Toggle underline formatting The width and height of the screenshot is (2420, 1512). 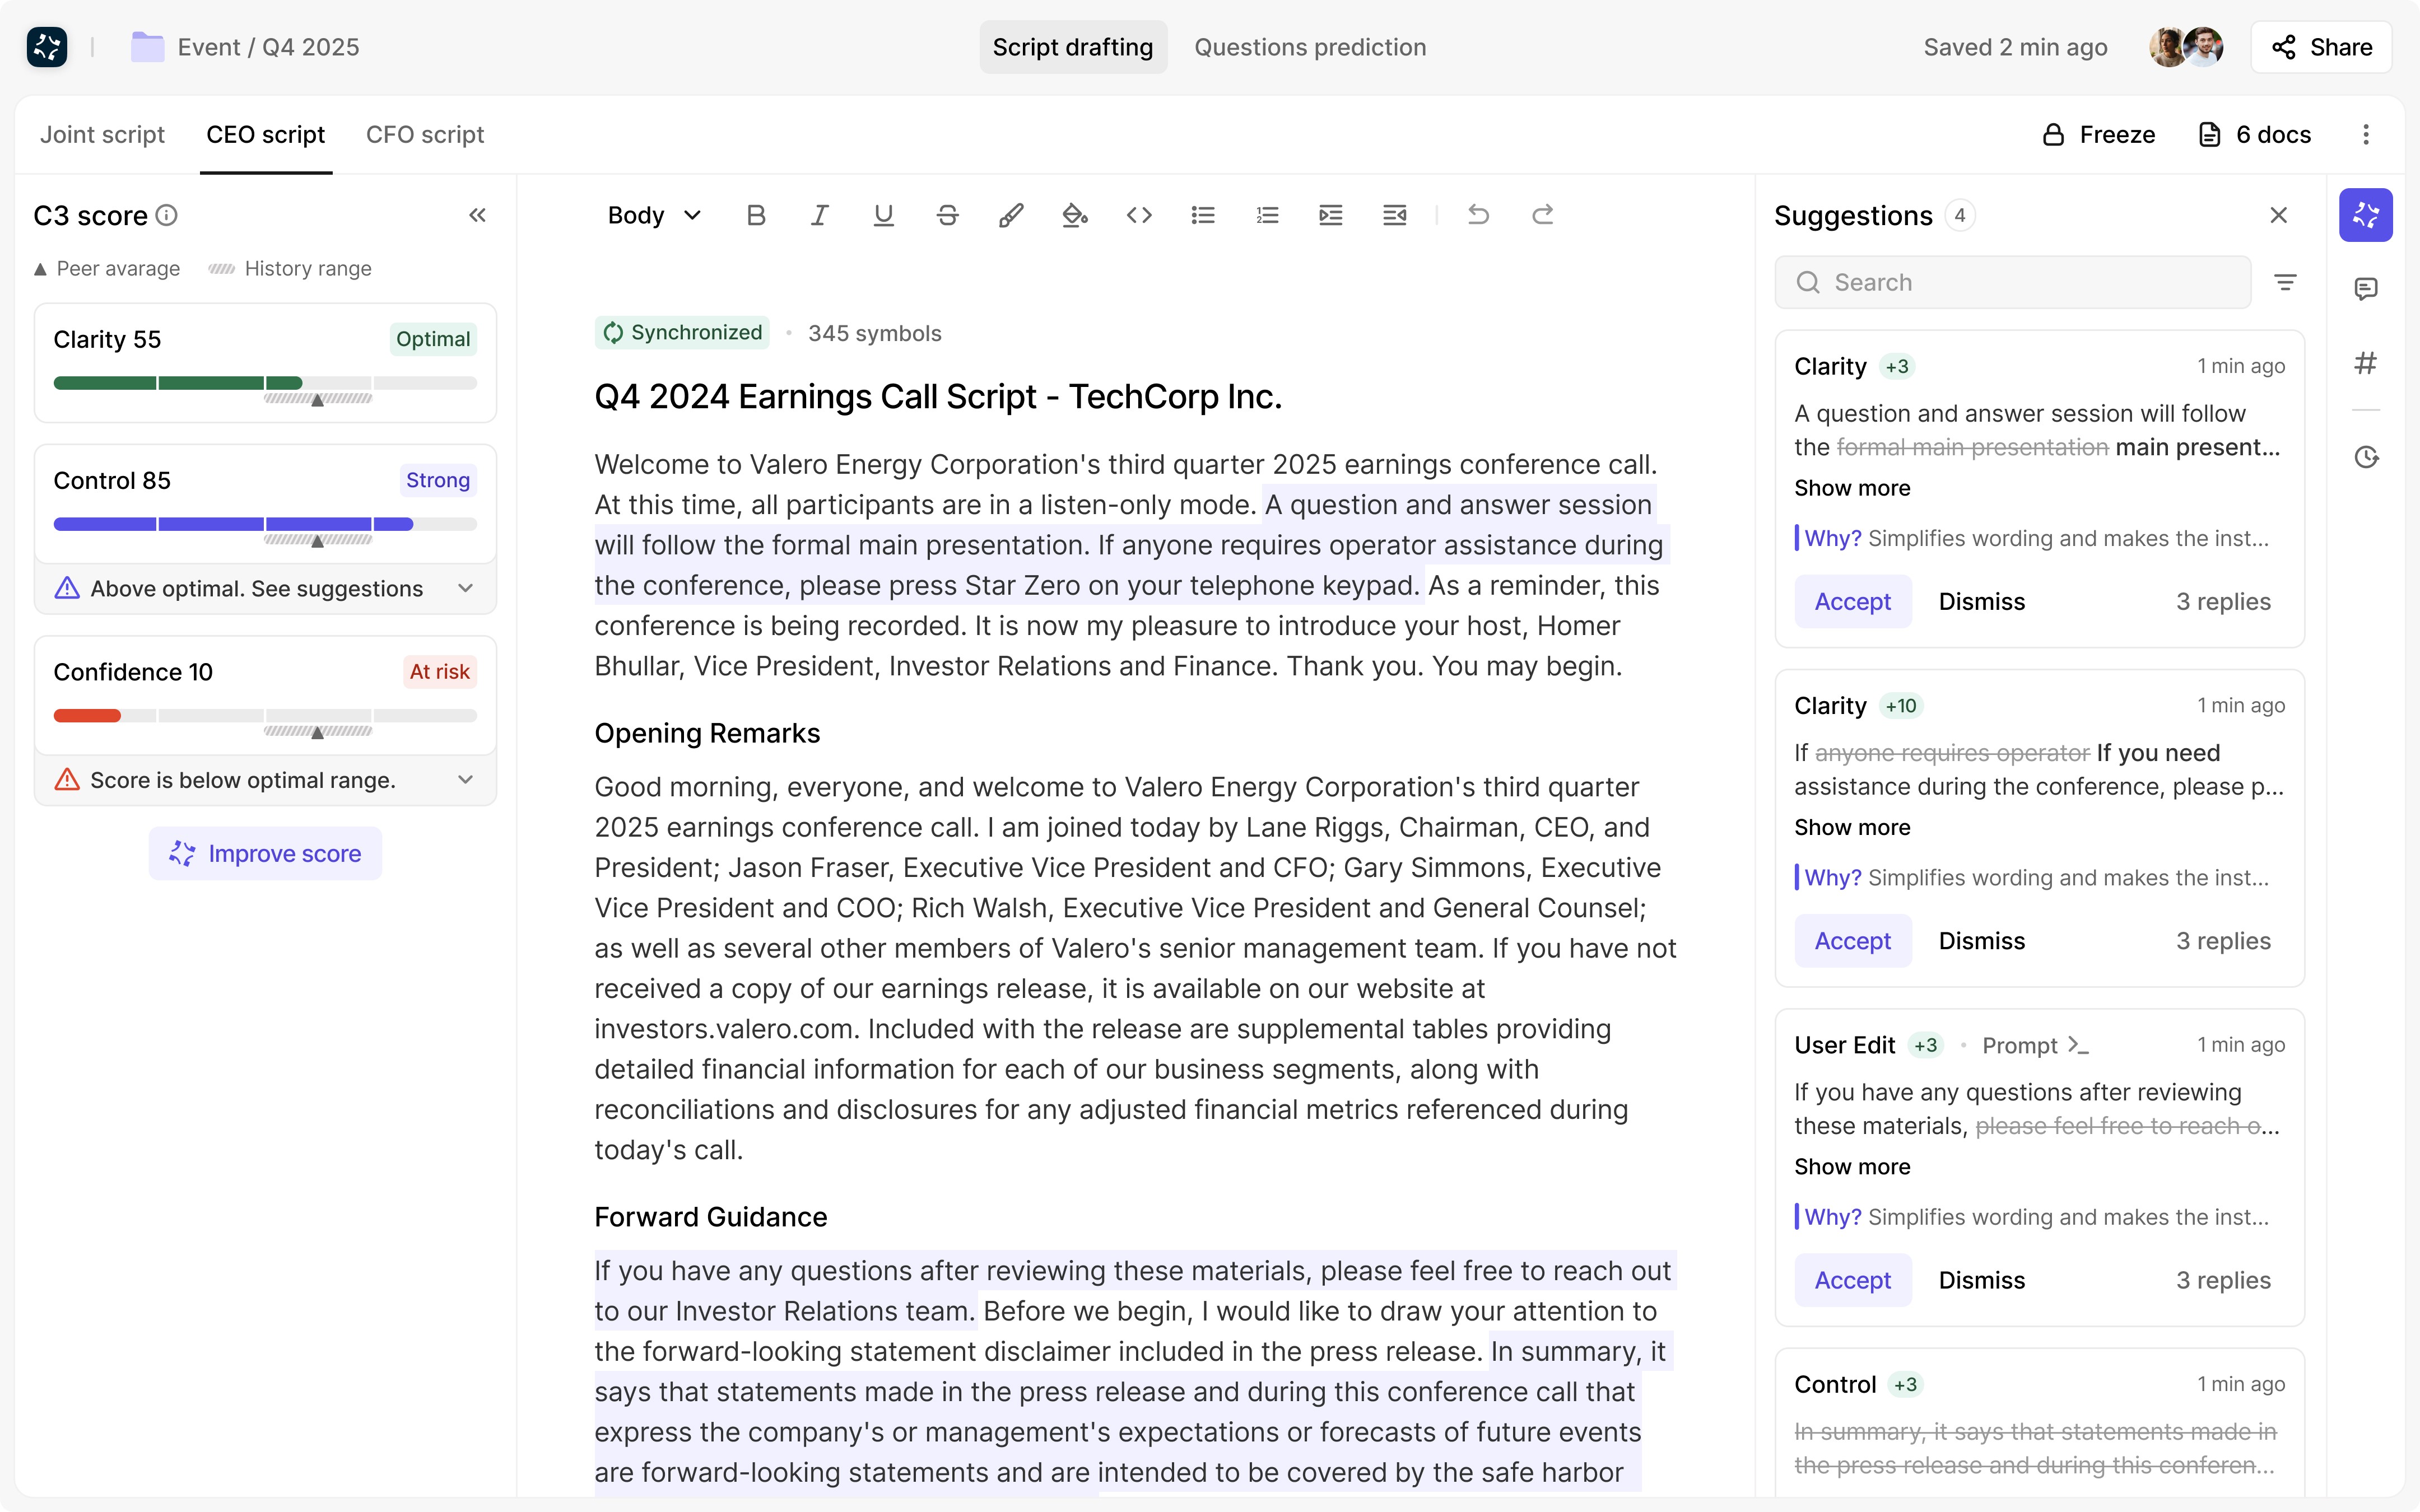[x=883, y=215]
